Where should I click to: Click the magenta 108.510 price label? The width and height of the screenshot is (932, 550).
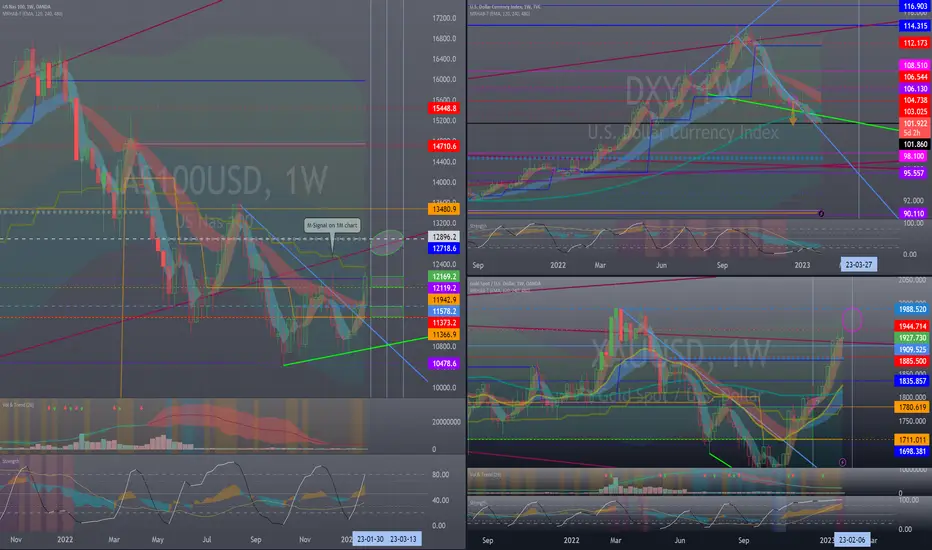tap(915, 65)
